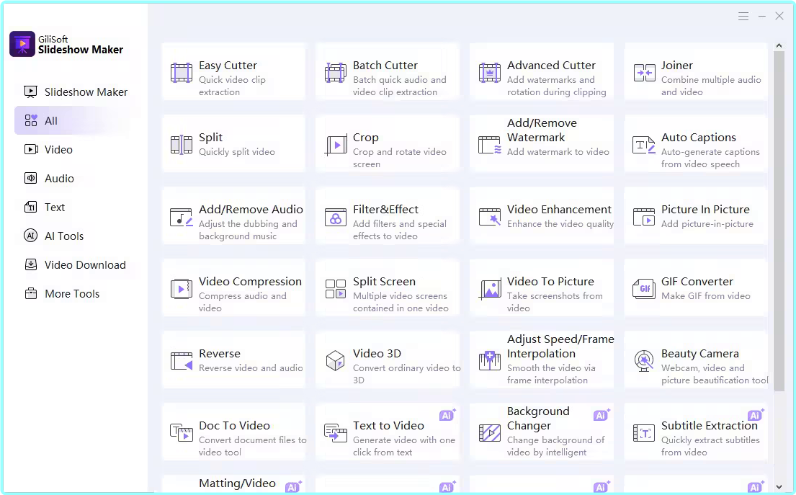796x495 pixels.
Task: Show the Video category tools
Action: (x=49, y=149)
